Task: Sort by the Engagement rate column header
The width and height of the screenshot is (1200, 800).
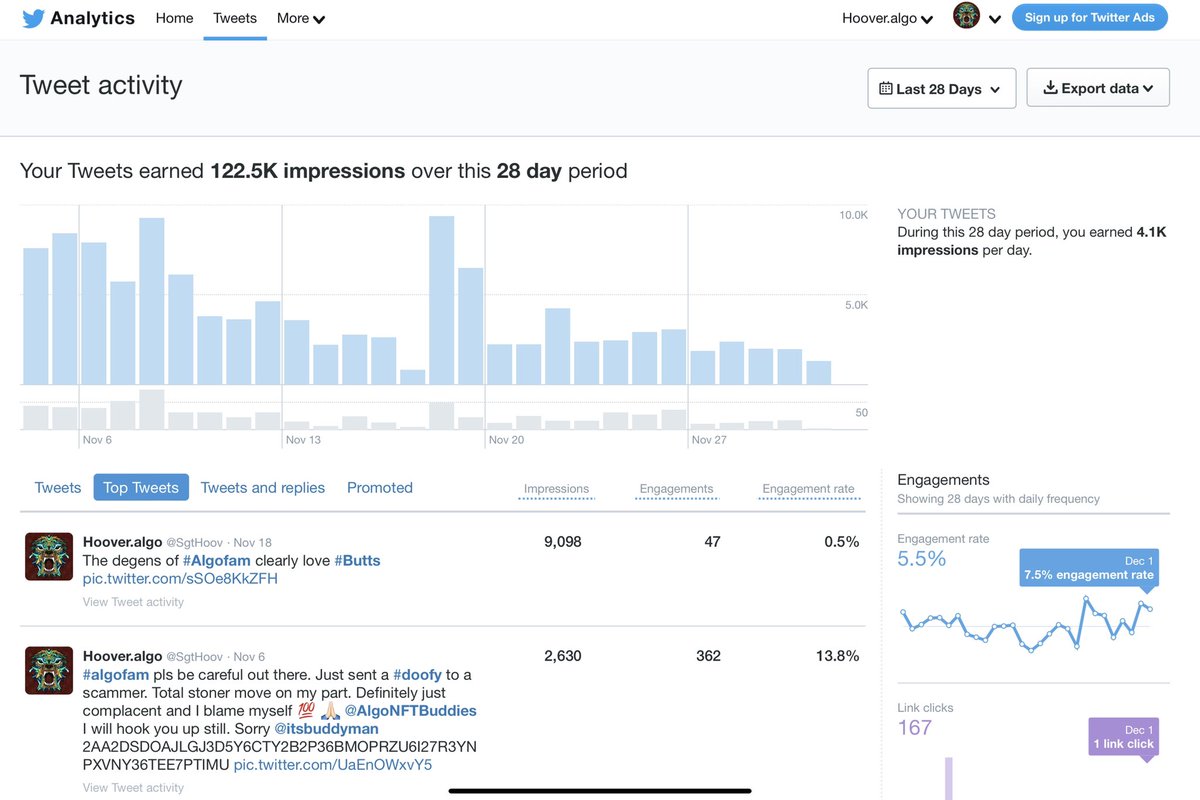Action: pos(809,489)
